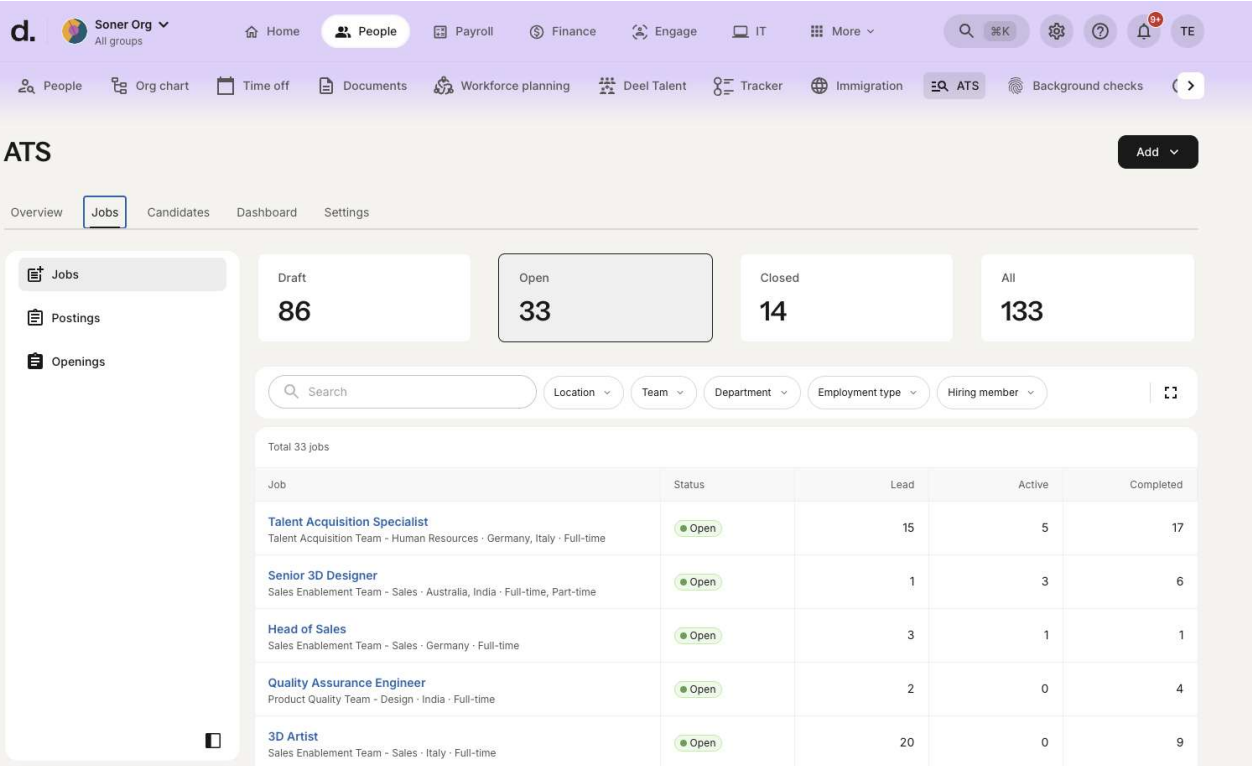Open Tracker sub-navigation item
The image size is (1252, 766).
748,86
